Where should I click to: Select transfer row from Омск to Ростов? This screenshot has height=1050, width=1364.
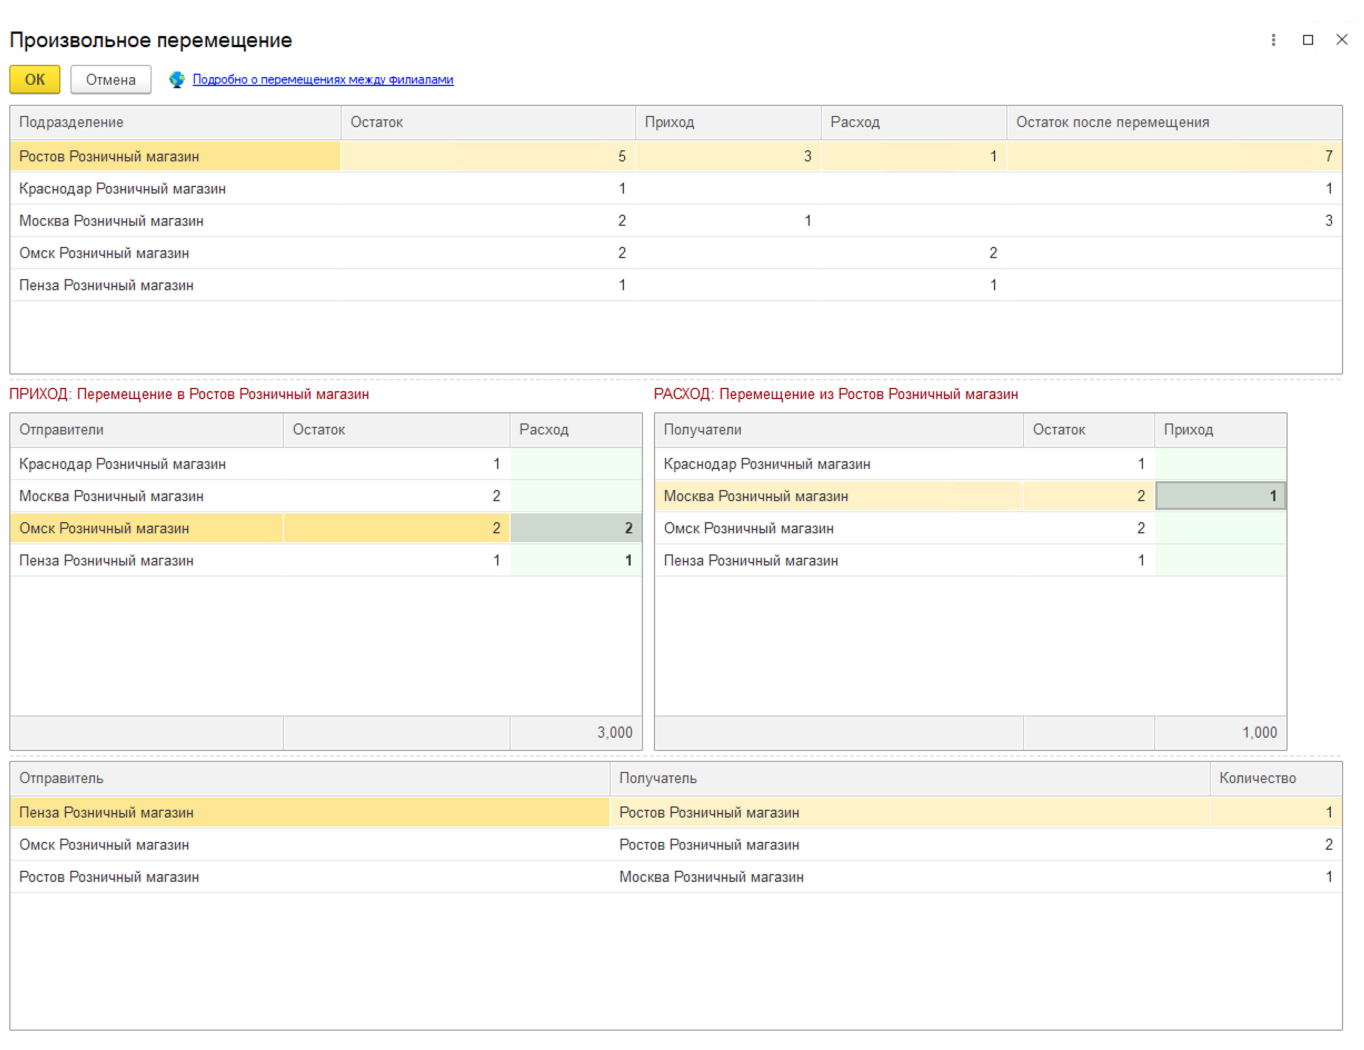click(676, 845)
